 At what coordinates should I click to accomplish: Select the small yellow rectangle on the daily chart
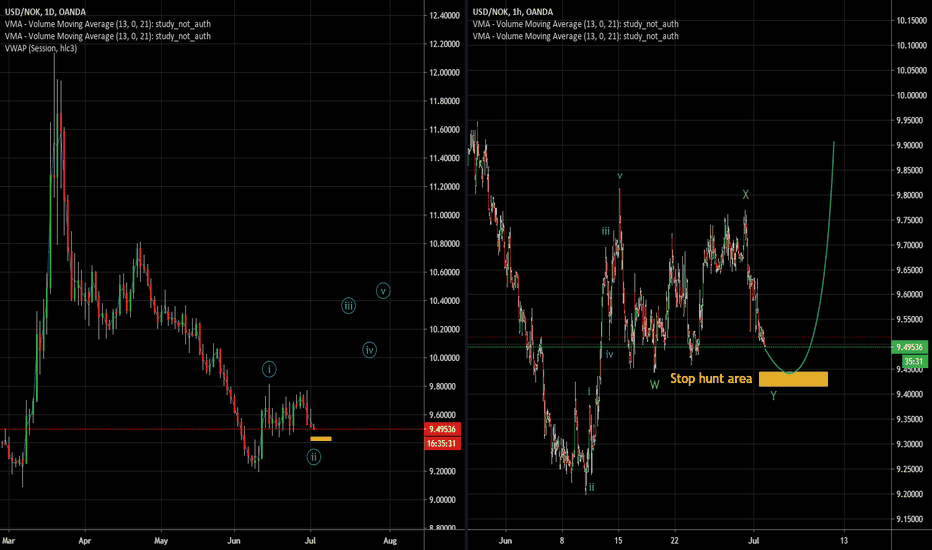[x=321, y=439]
